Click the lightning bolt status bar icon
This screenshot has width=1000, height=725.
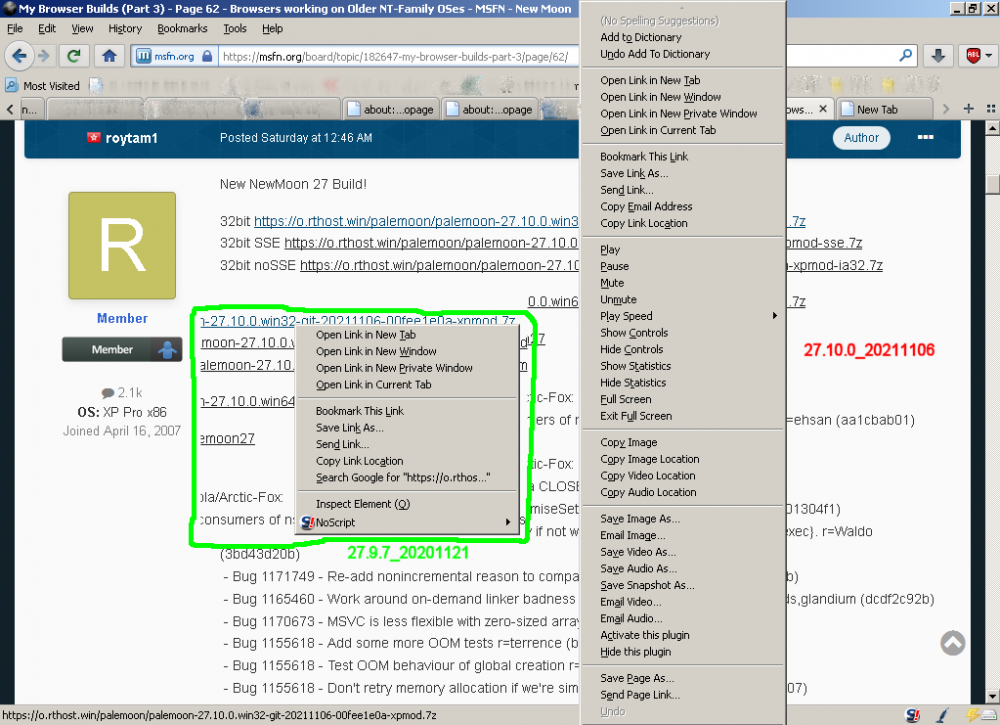[x=970, y=715]
